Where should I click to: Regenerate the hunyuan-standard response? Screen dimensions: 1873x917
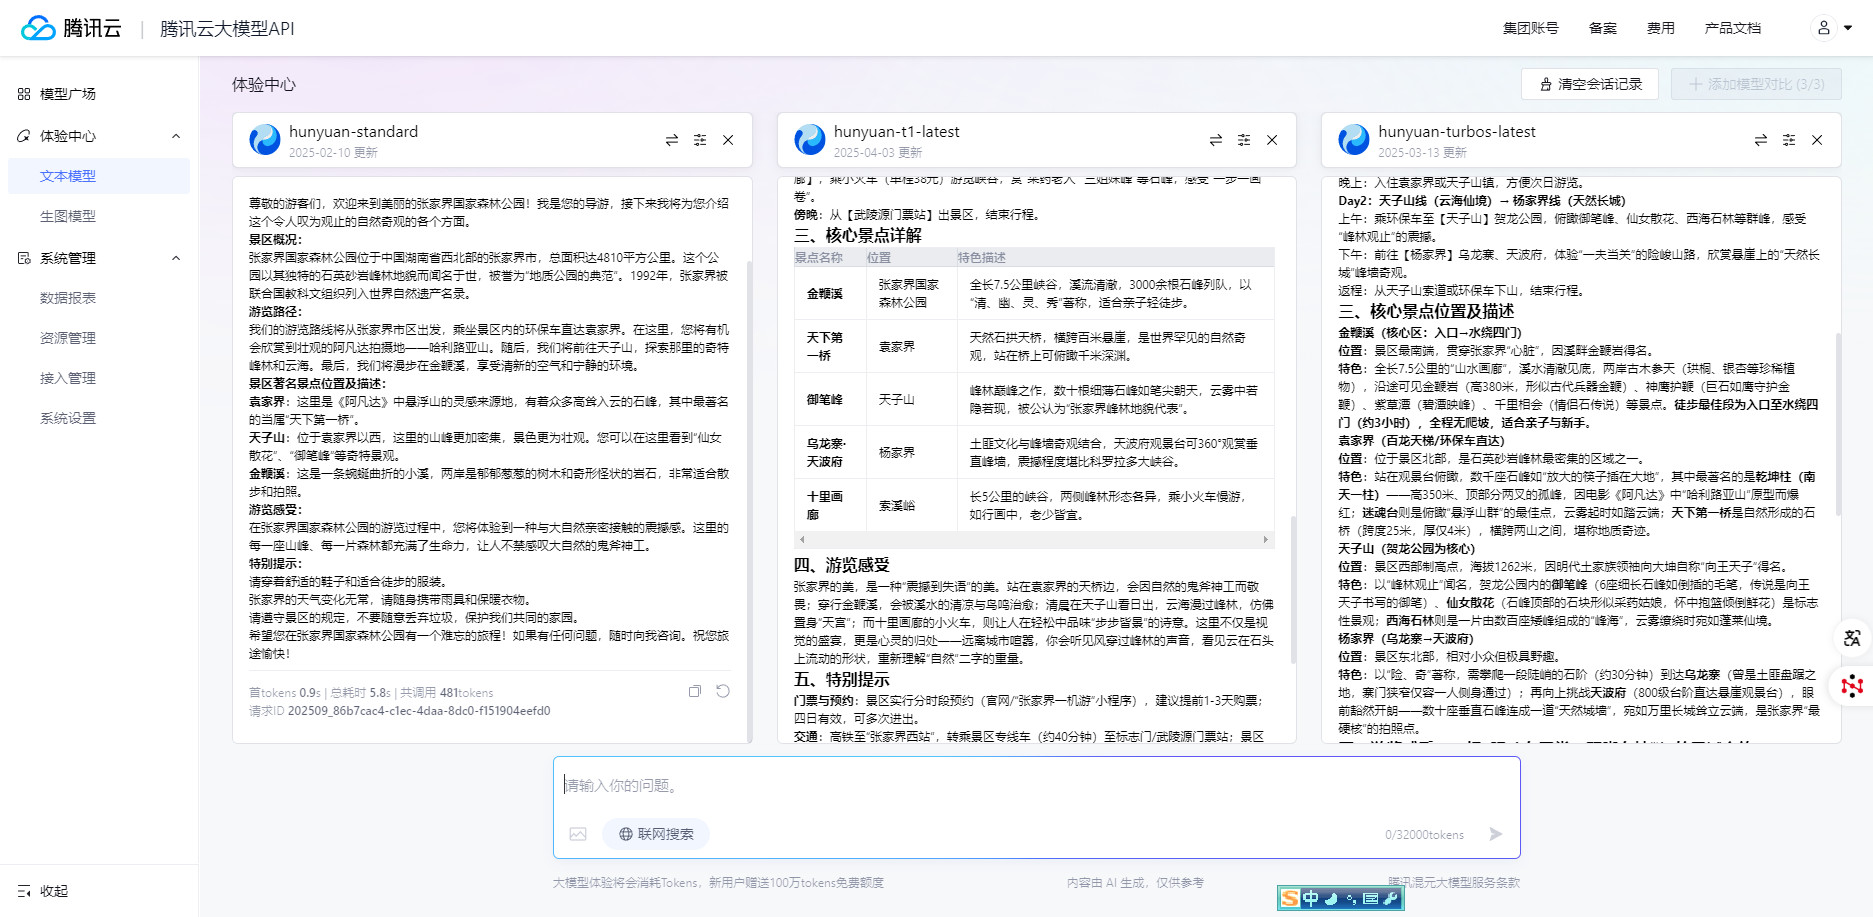click(723, 691)
